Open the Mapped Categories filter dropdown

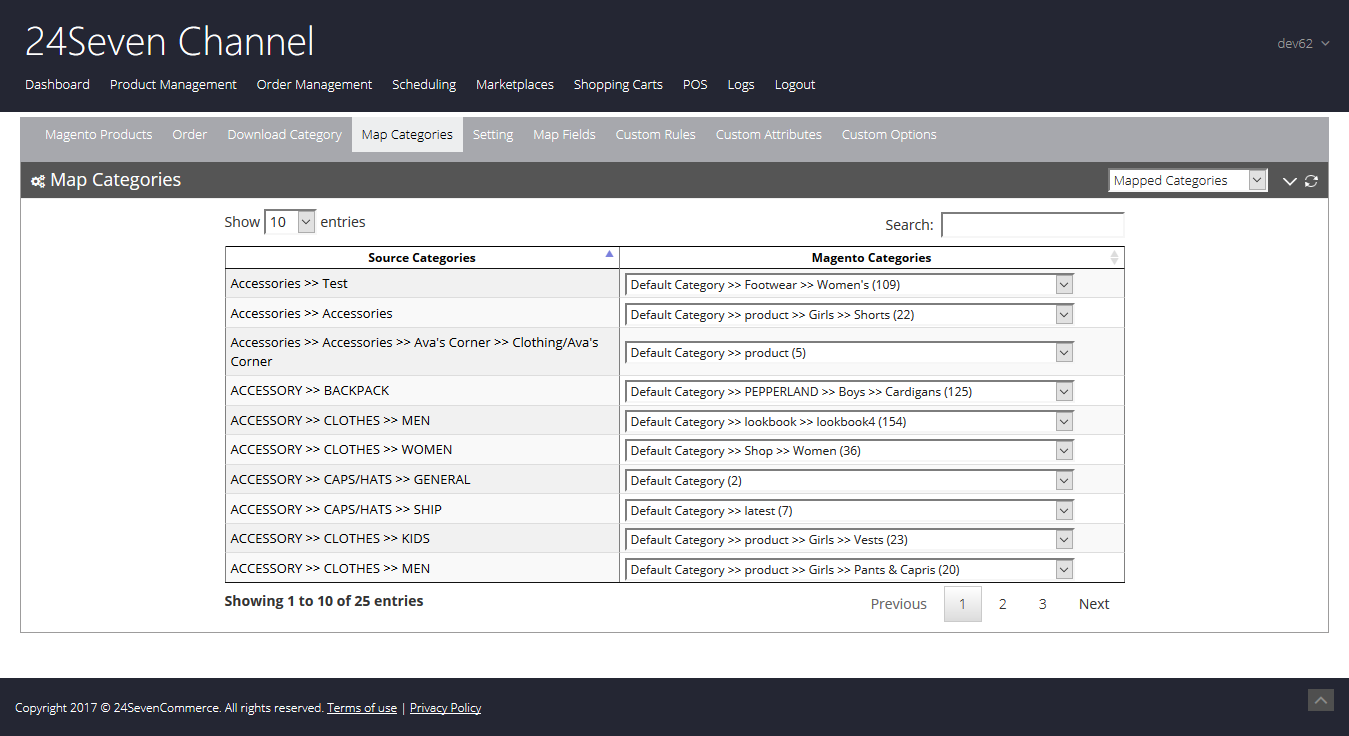coord(1188,181)
